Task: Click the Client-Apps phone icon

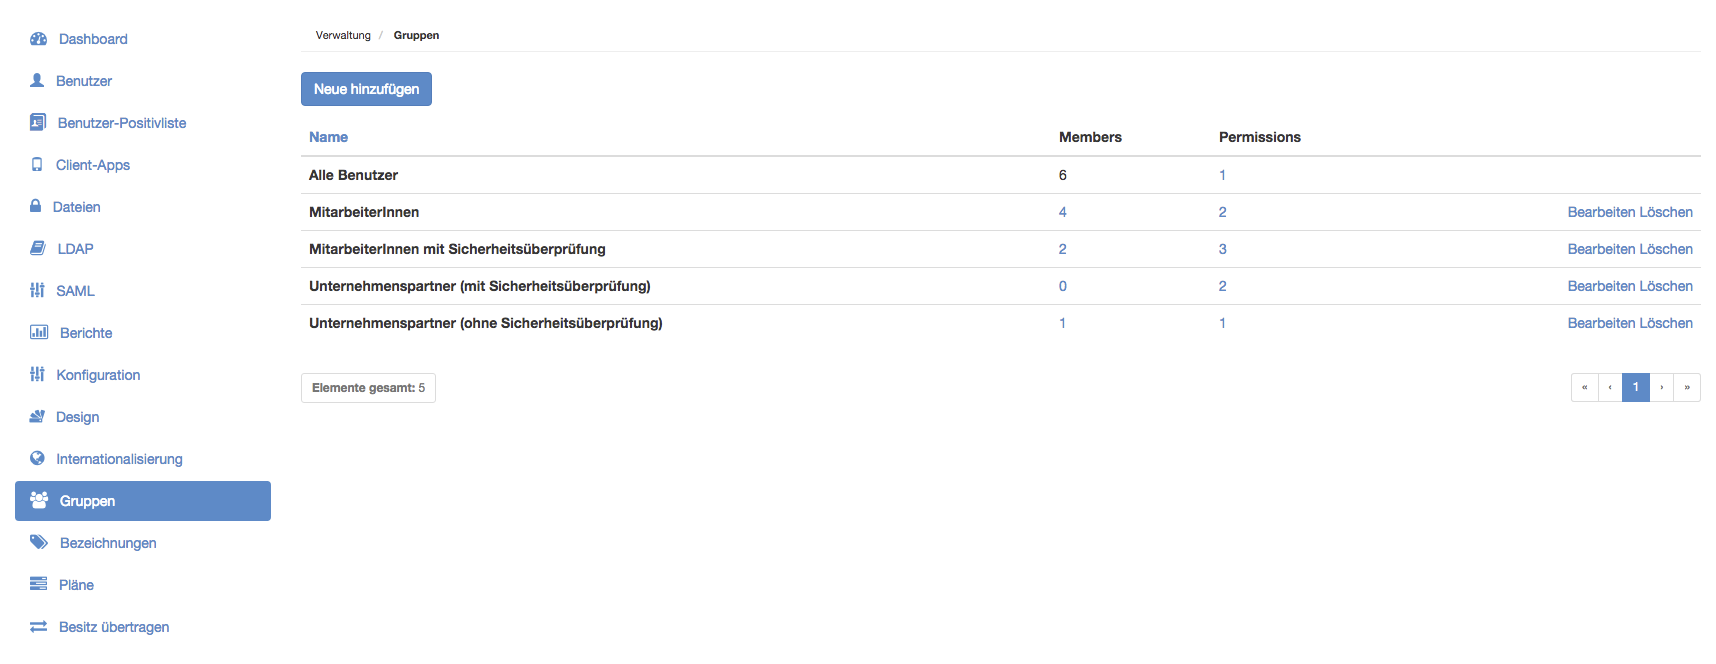Action: (37, 165)
